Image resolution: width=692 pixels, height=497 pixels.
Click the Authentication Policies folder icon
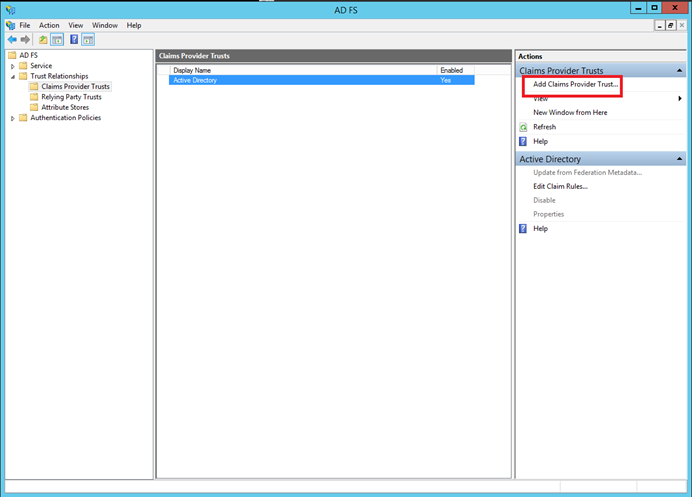23,118
